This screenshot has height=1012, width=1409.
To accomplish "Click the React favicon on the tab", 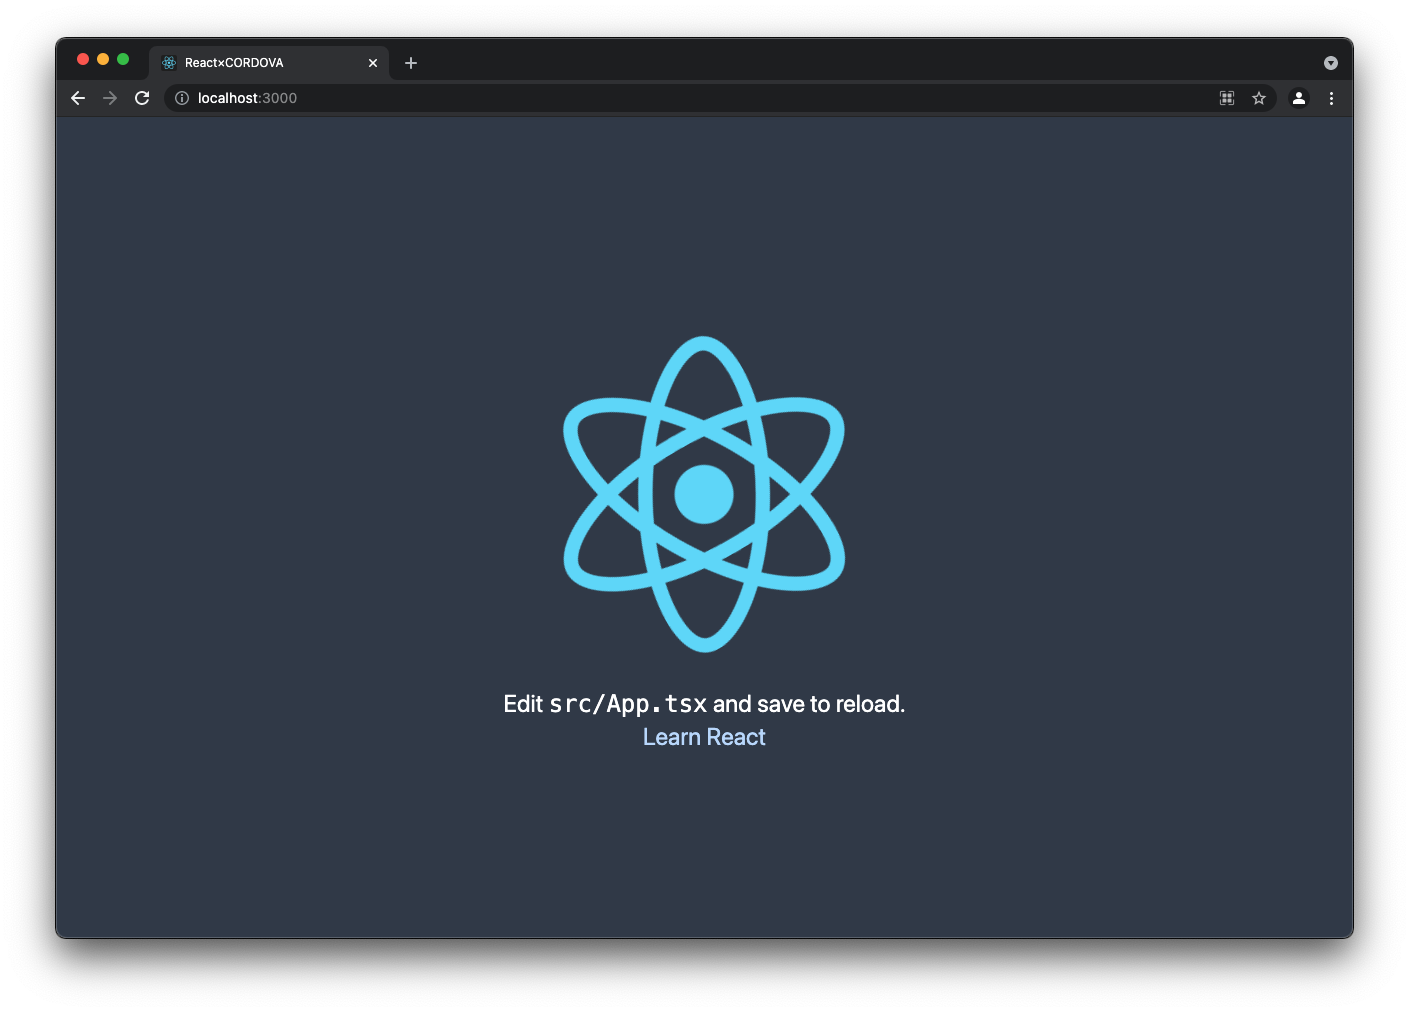I will point(168,62).
